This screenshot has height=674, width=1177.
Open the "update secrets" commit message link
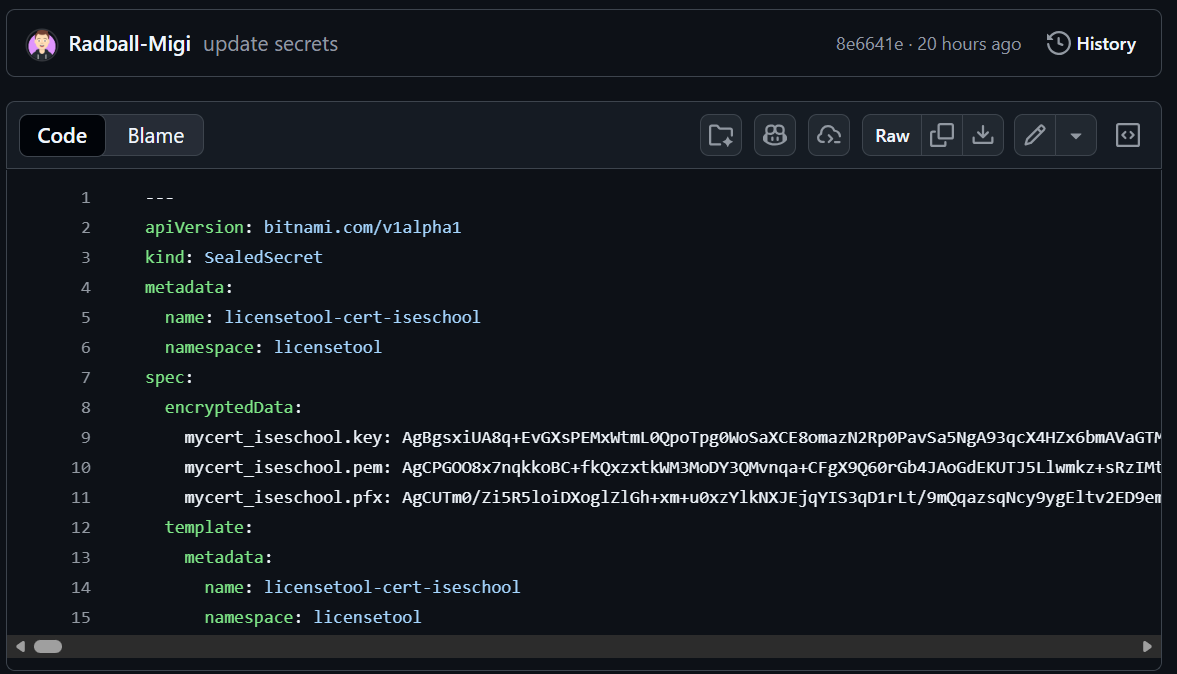tap(270, 44)
